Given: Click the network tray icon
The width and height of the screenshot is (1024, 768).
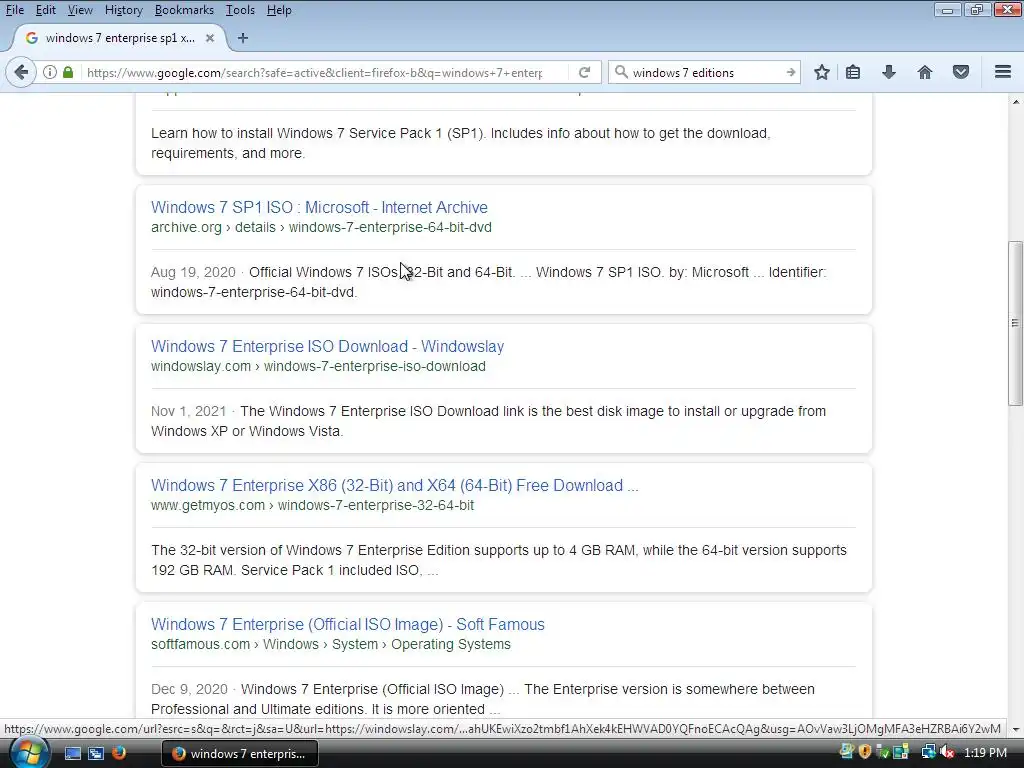Looking at the screenshot, I should (x=927, y=753).
